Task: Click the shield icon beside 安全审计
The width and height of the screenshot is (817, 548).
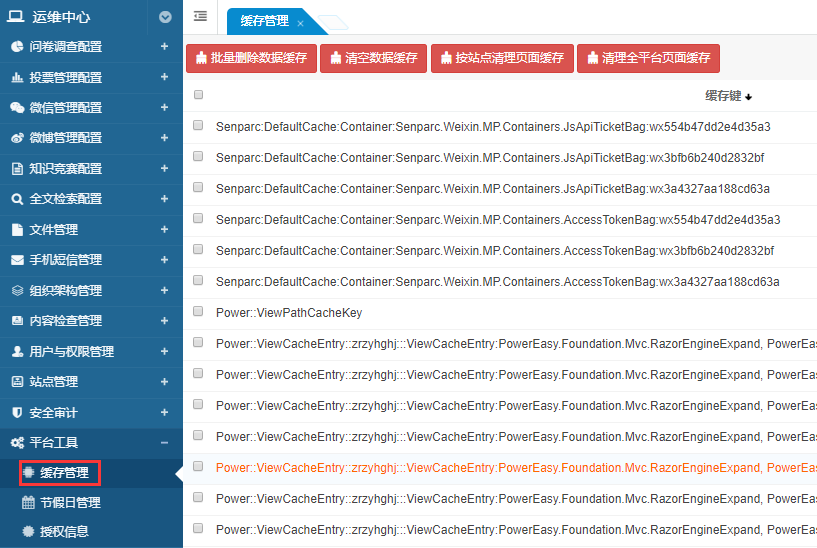Action: (17, 412)
